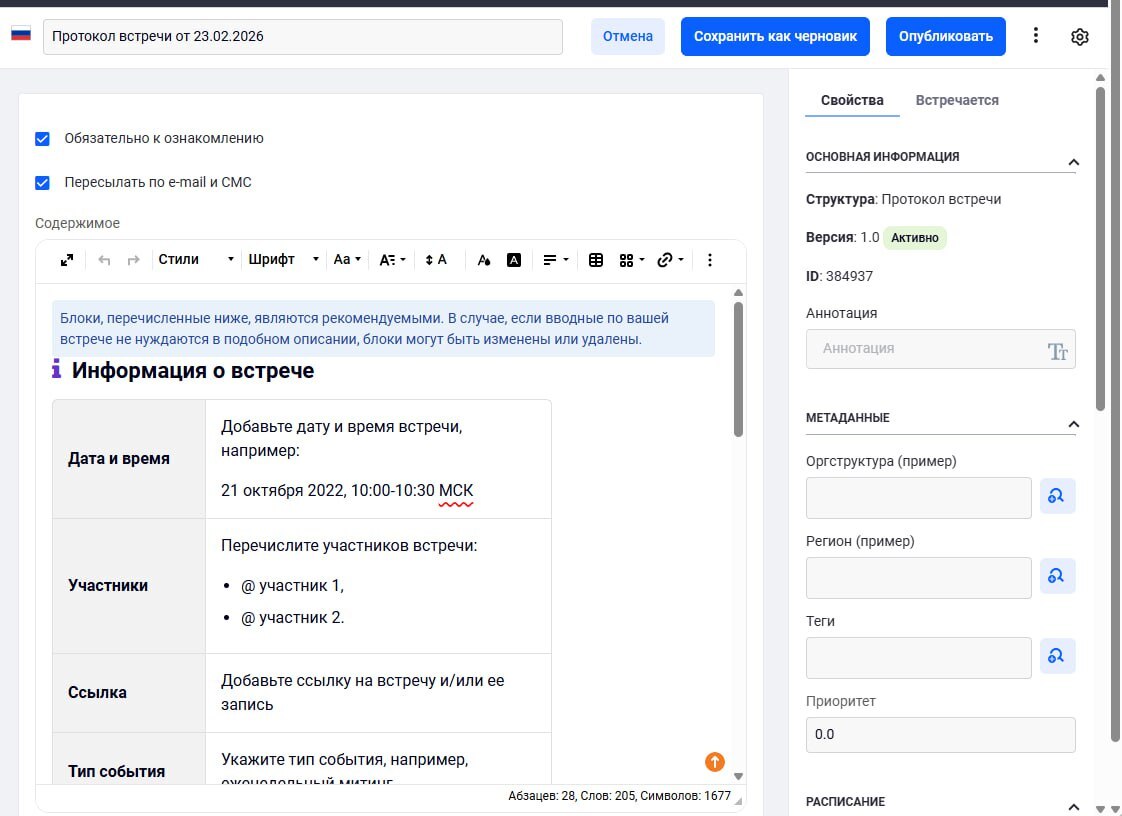Click the text @ участник 2.
The height and width of the screenshot is (816, 1122).
[x=292, y=617]
